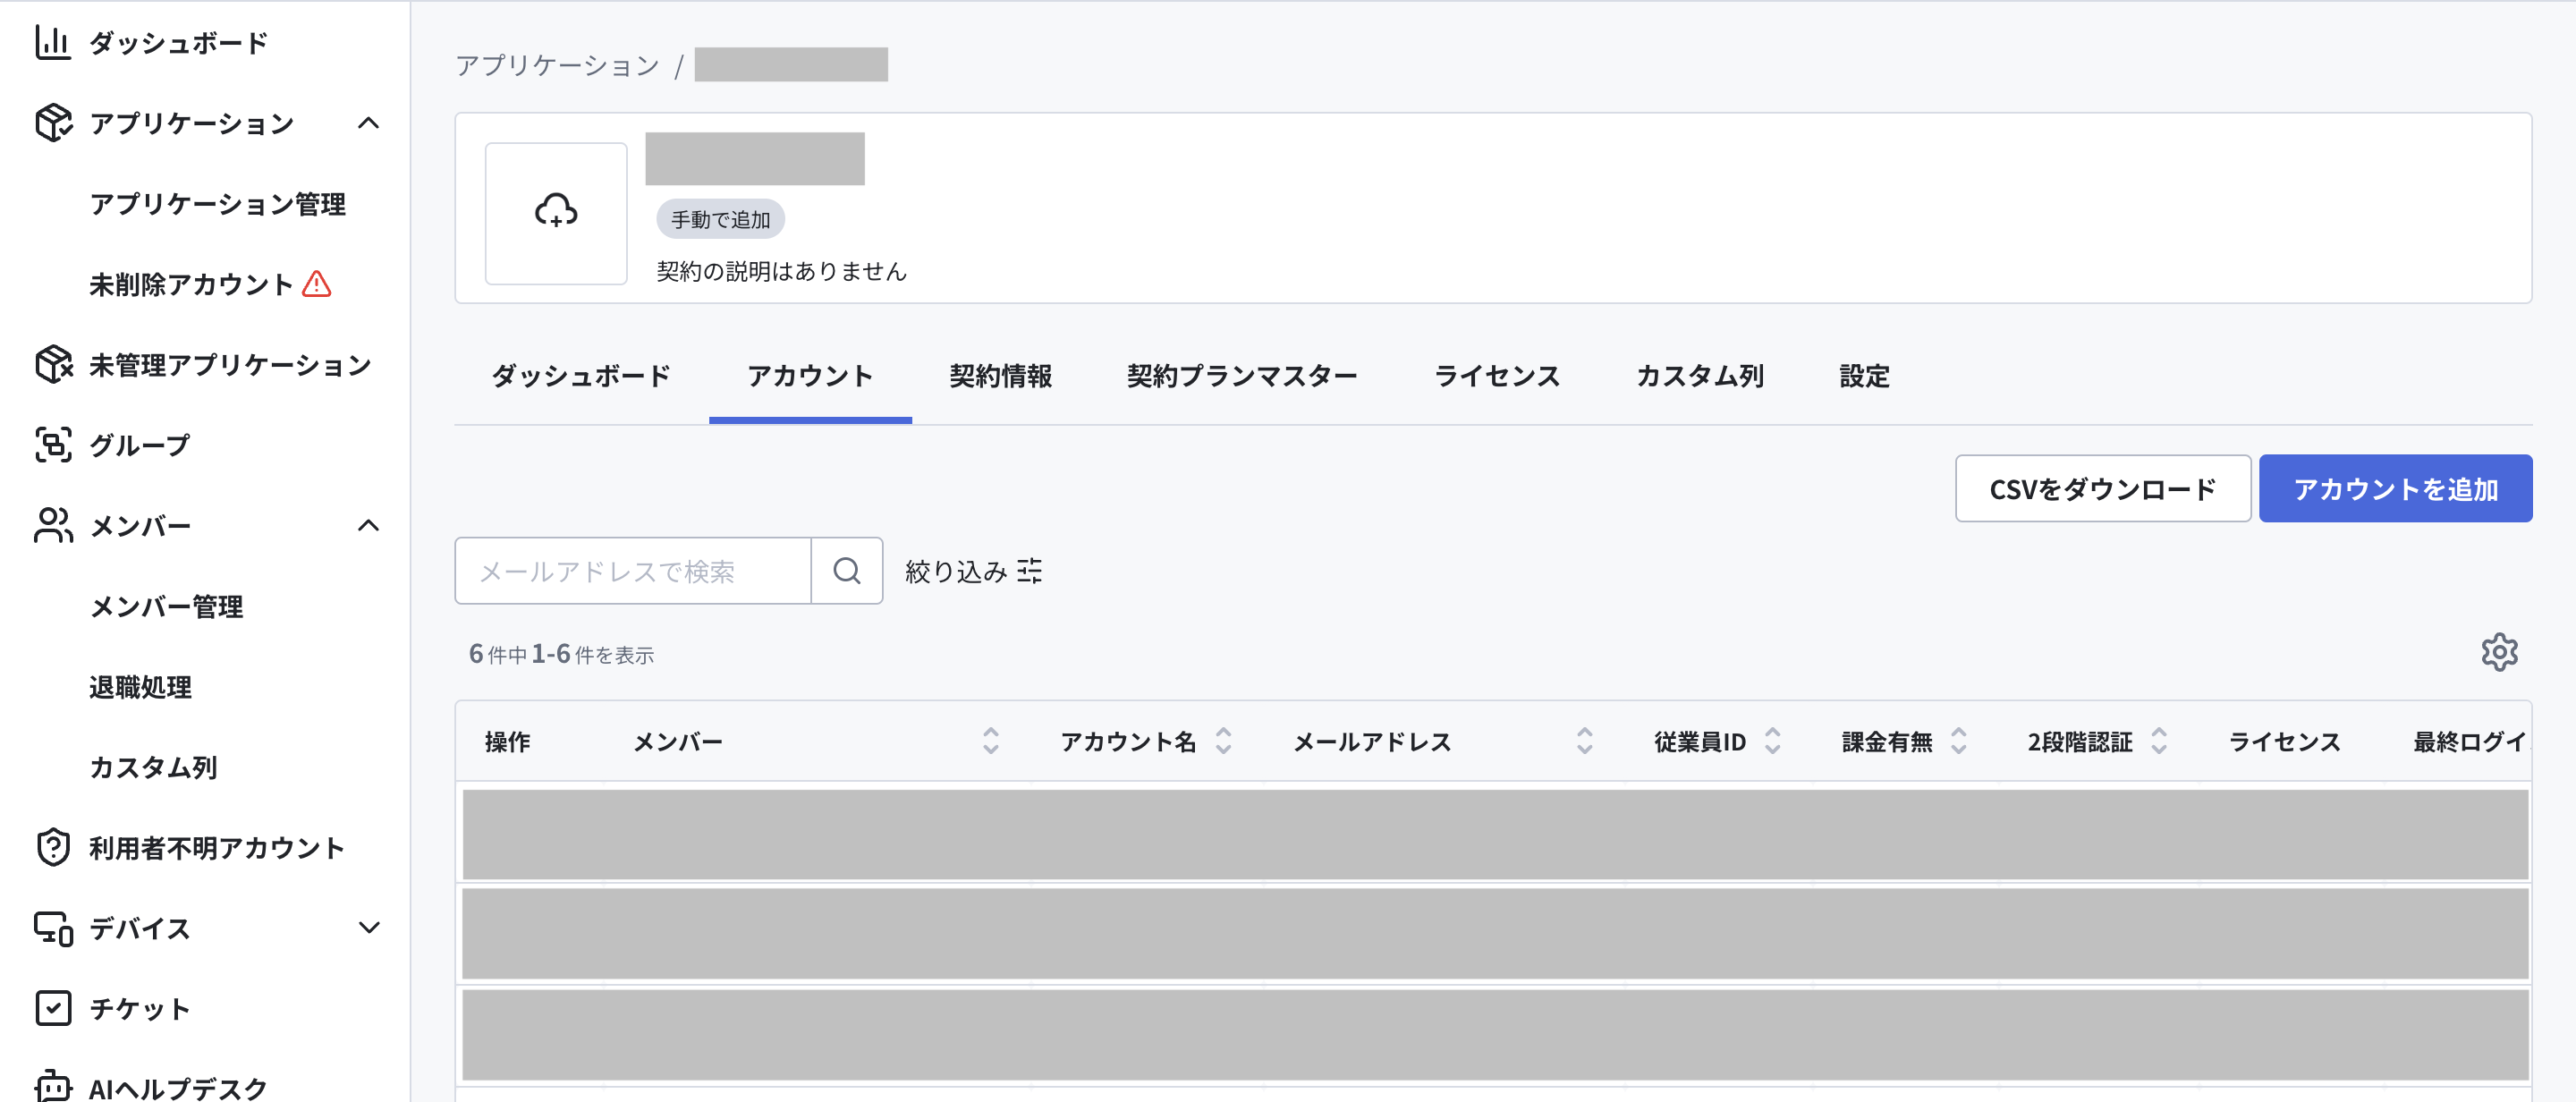Image resolution: width=2576 pixels, height=1102 pixels.
Task: Open sidebar カスタム列 under メンバー
Action: tap(153, 767)
